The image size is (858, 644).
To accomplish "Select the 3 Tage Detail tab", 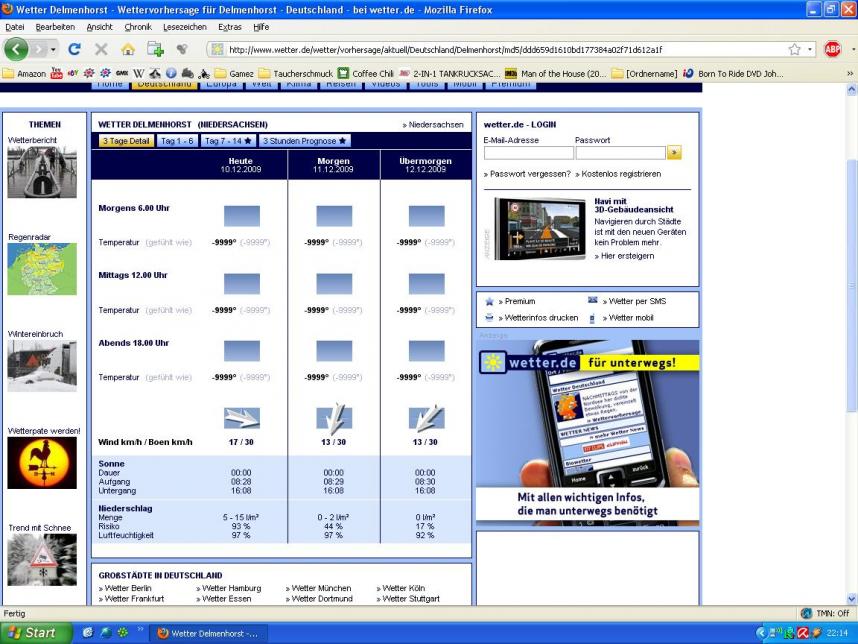I will (x=126, y=141).
